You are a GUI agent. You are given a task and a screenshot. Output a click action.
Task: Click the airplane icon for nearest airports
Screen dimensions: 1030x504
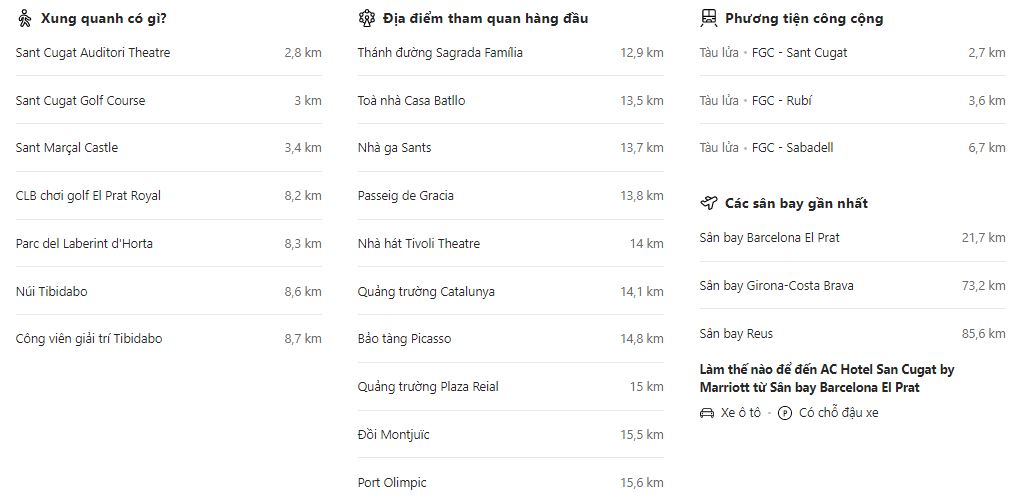click(x=708, y=203)
